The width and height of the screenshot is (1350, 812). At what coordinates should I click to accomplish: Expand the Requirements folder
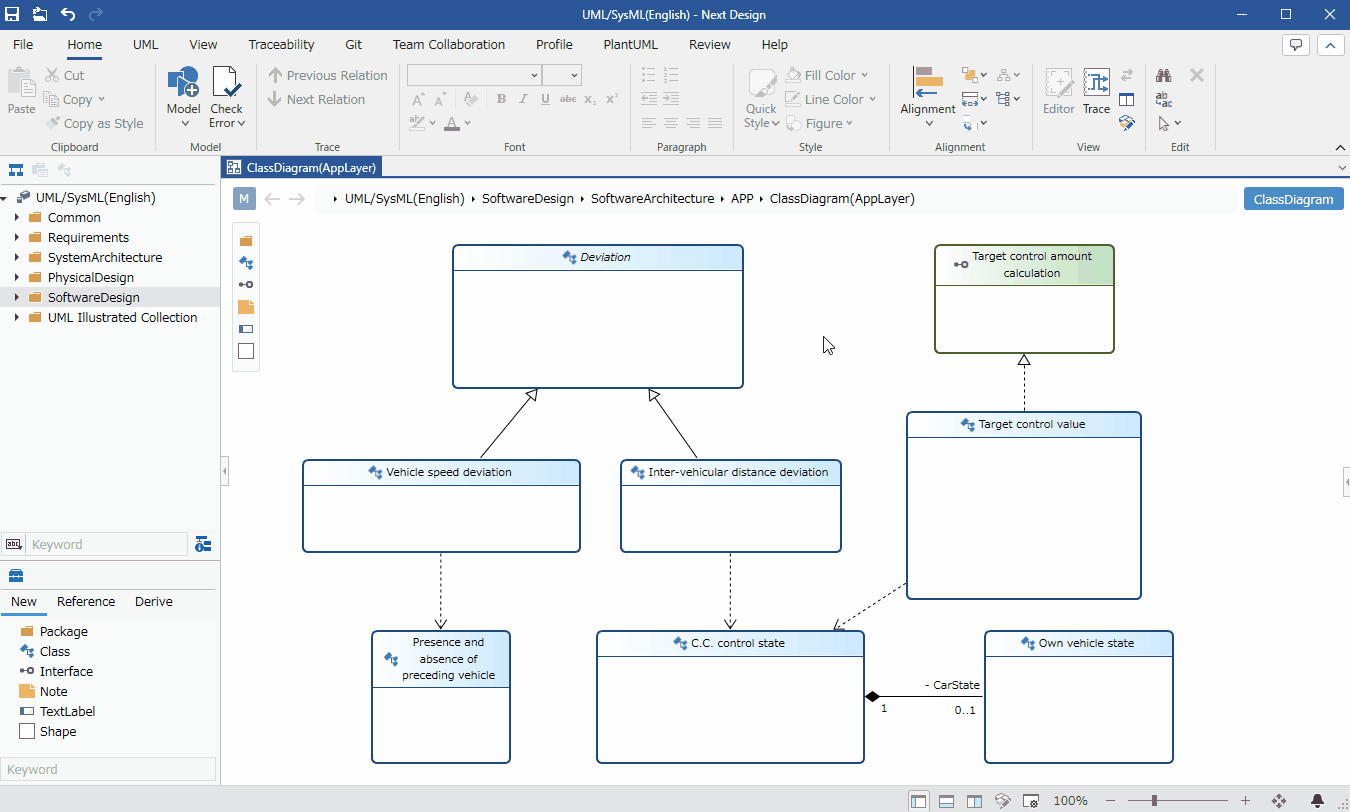tap(17, 237)
